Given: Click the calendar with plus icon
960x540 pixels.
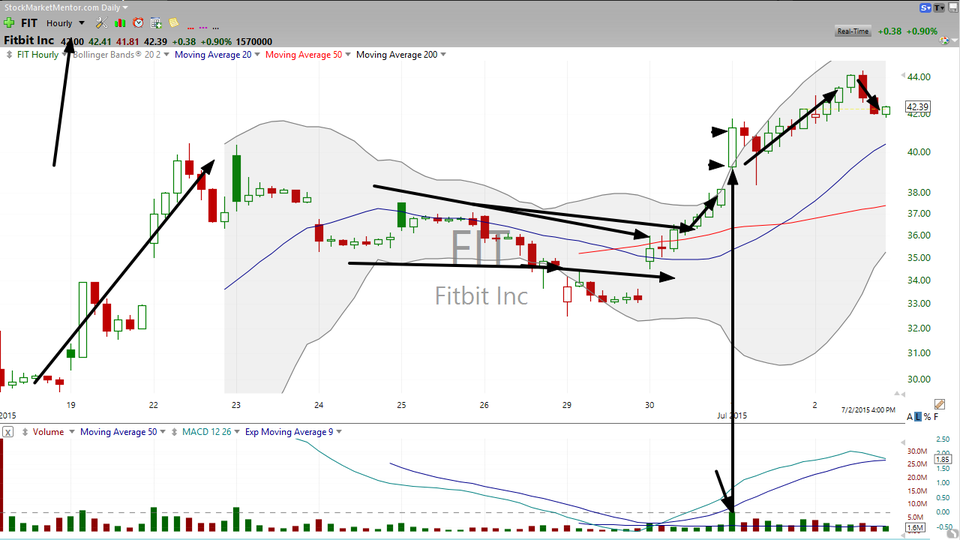Looking at the screenshot, I should pyautogui.click(x=156, y=23).
